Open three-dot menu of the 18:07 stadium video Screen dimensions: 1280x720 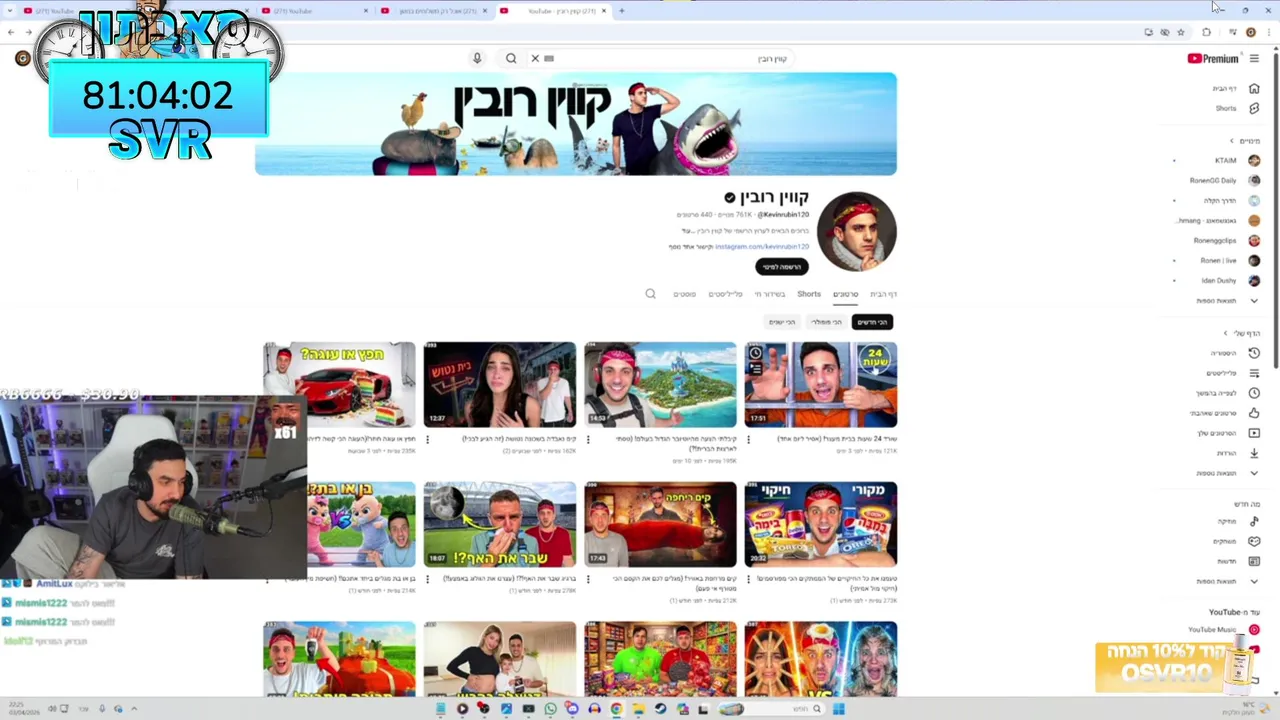pos(428,579)
